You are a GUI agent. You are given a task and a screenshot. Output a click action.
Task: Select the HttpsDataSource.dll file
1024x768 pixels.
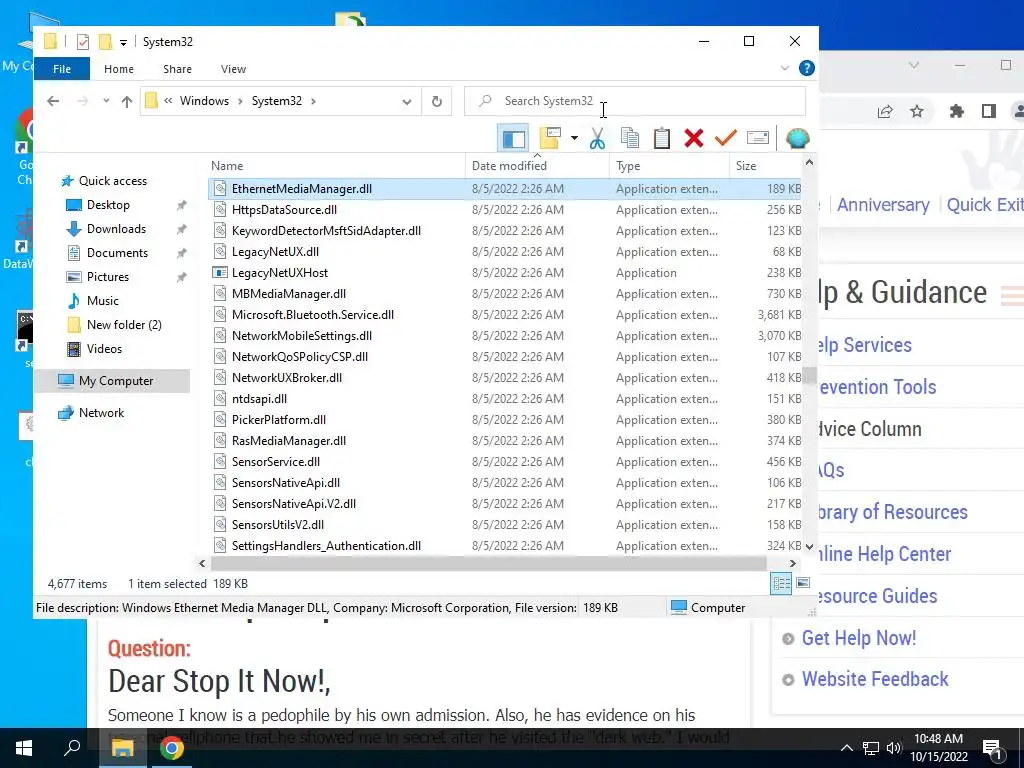(x=505, y=210)
